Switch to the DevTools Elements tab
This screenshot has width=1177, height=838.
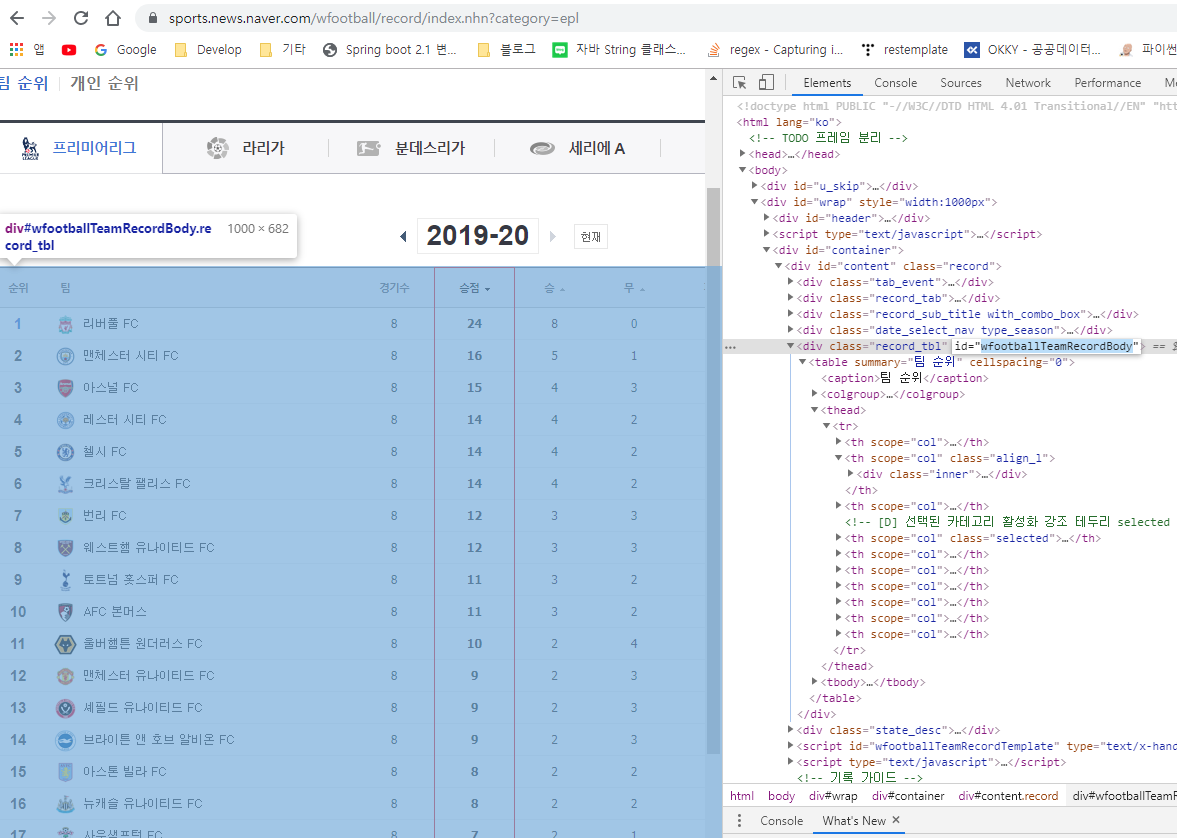827,83
